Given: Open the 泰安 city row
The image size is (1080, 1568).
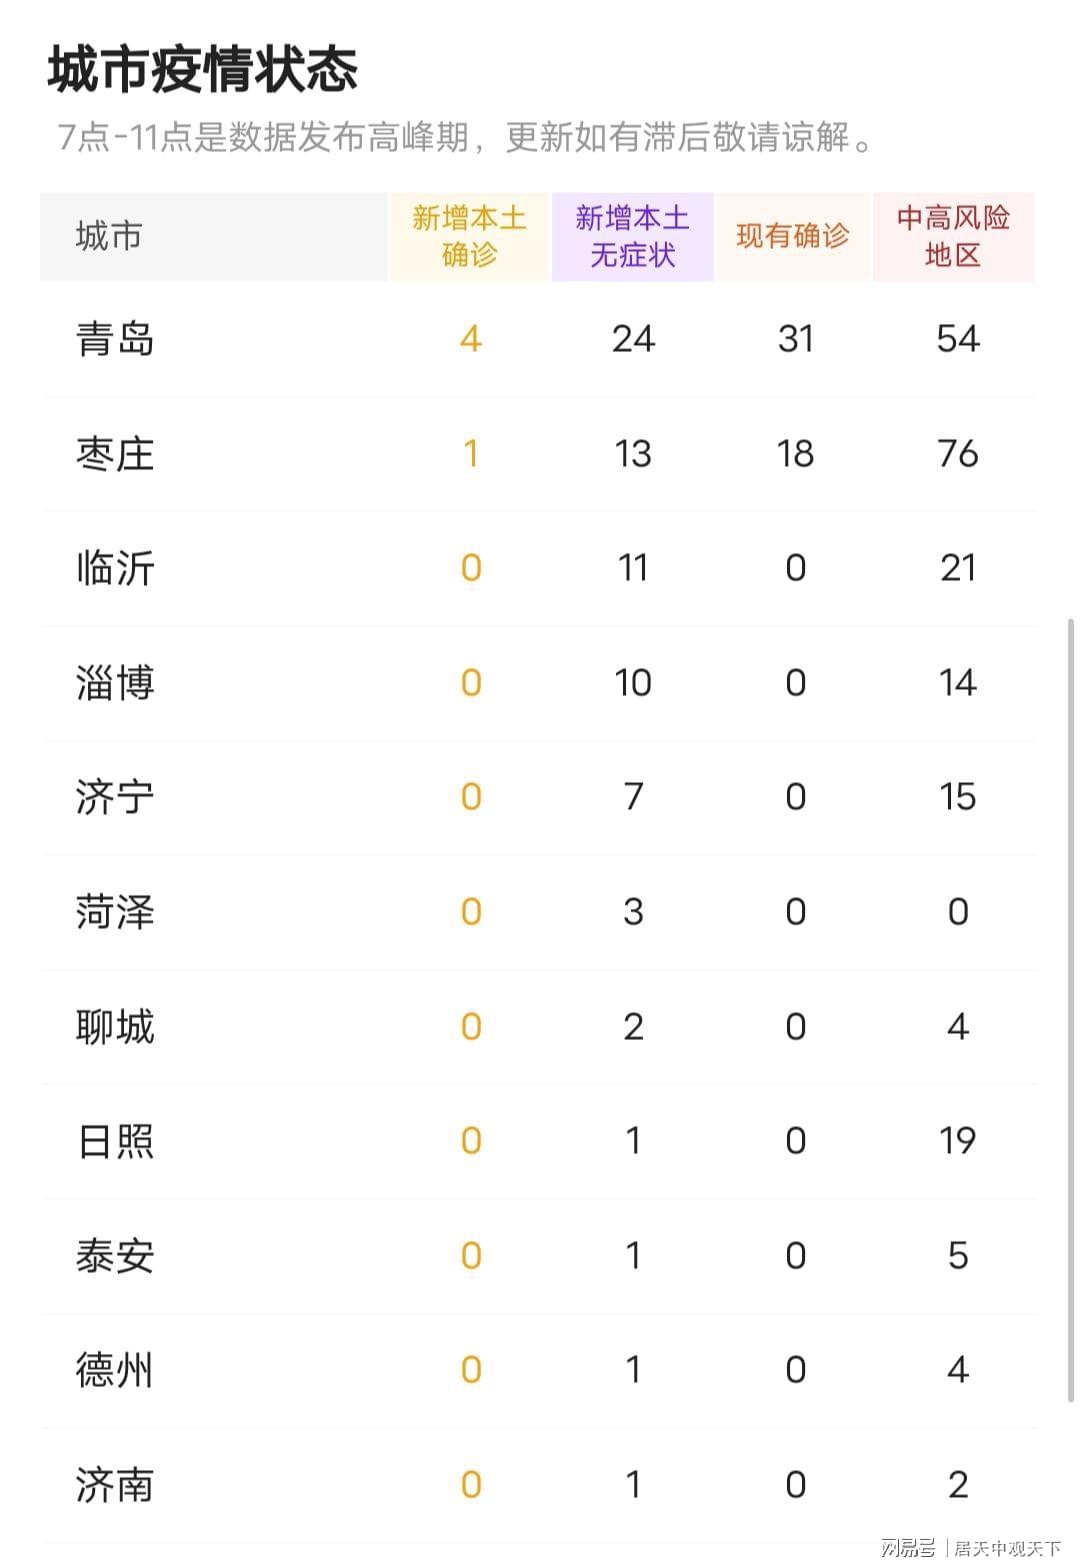Looking at the screenshot, I should (115, 1256).
